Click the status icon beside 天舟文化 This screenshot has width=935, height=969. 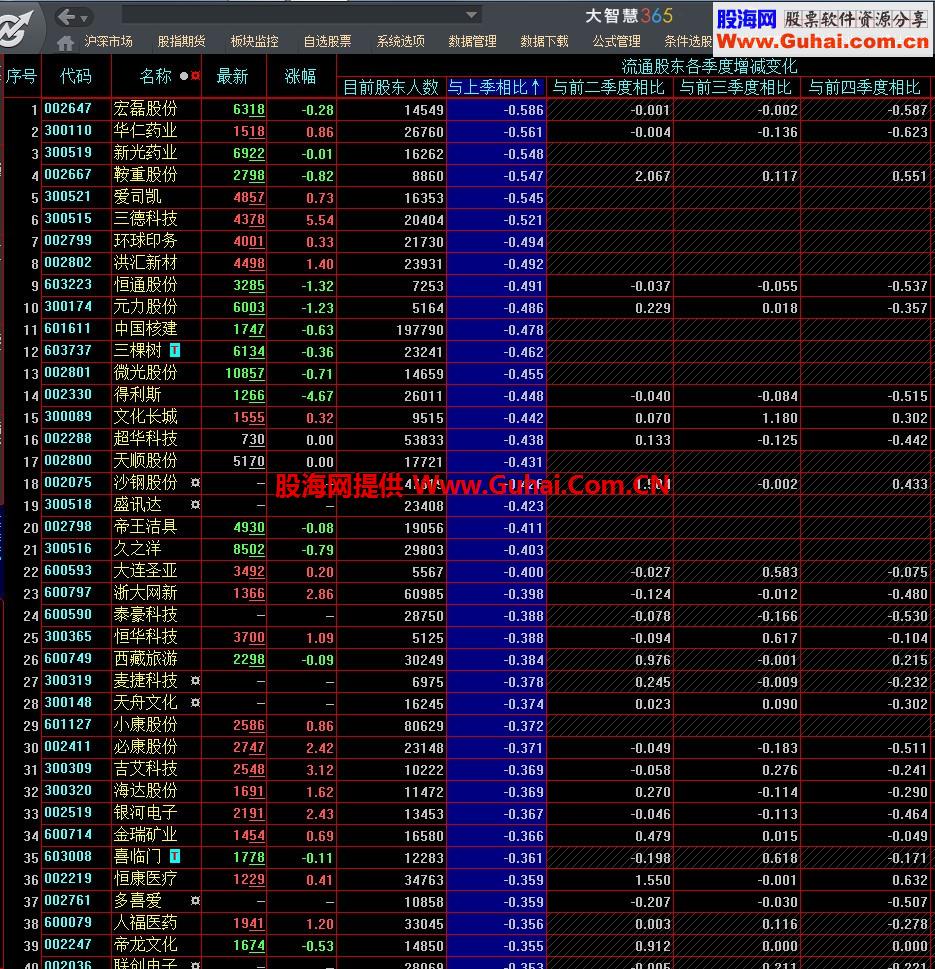(195, 703)
